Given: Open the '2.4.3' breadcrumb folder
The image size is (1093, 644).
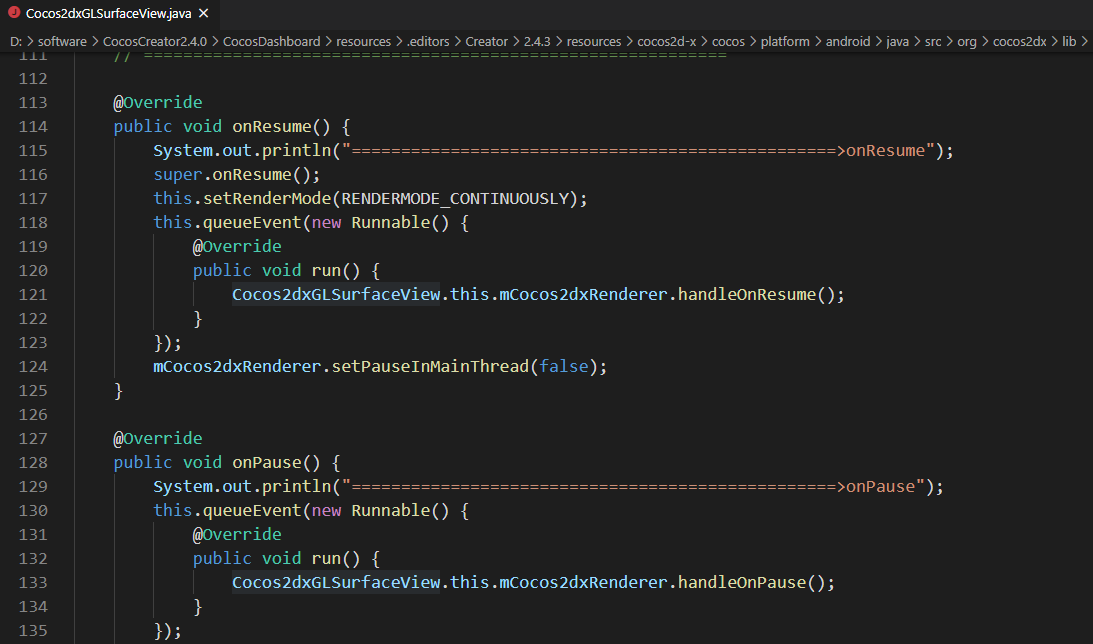Looking at the screenshot, I should (x=537, y=42).
